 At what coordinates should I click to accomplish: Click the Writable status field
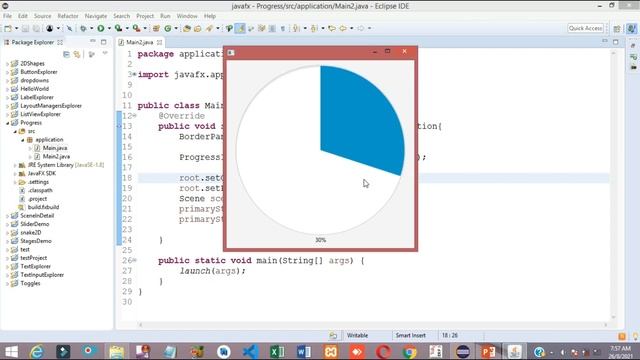click(357, 336)
